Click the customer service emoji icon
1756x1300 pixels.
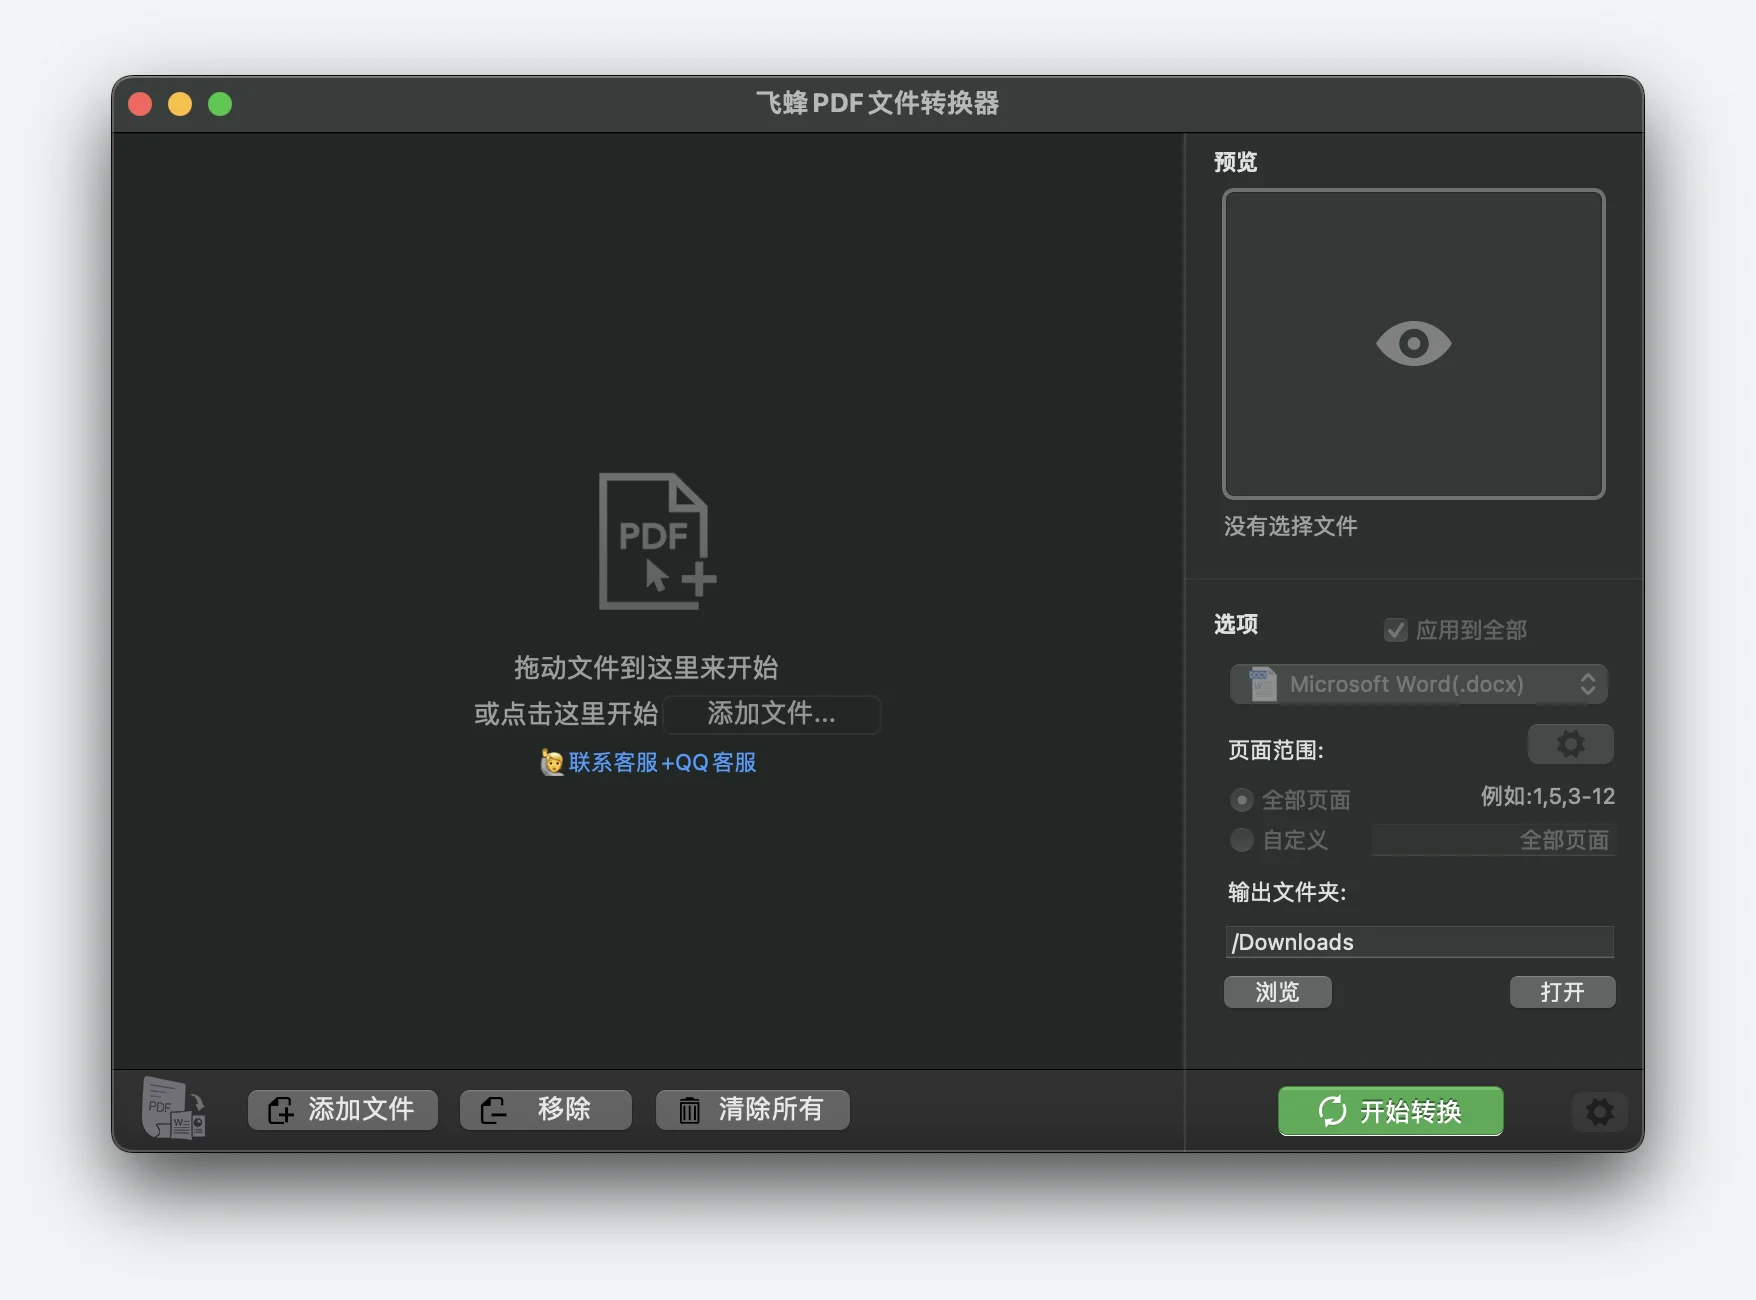click(552, 763)
